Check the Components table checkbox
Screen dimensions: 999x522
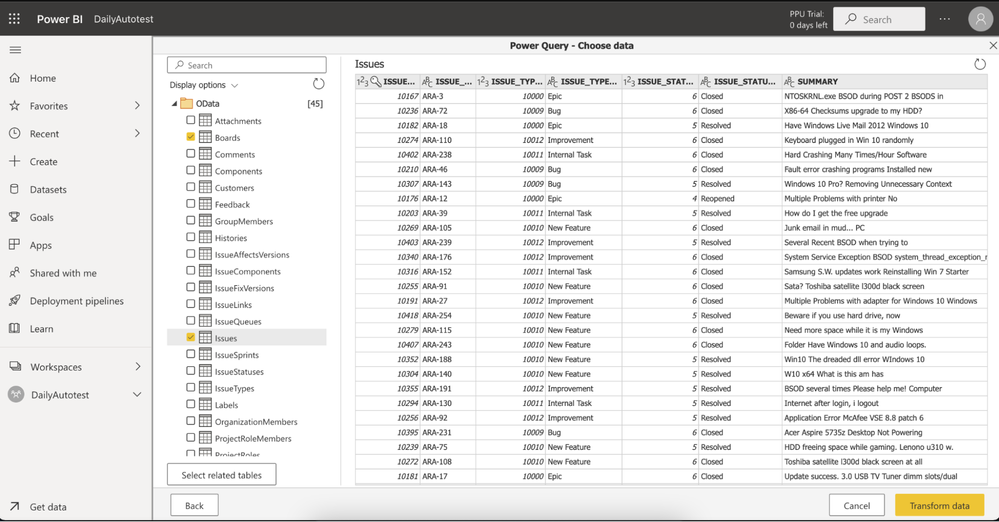190,170
